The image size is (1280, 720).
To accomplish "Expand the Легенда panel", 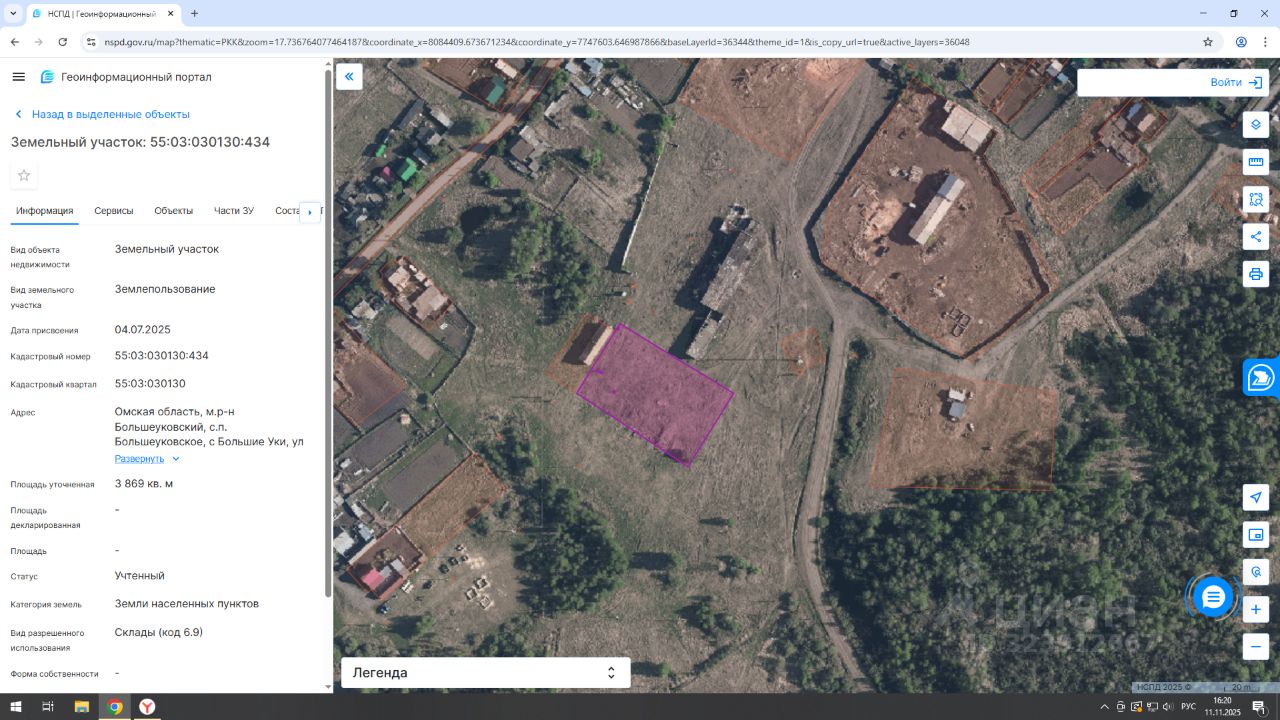I will 485,673.
